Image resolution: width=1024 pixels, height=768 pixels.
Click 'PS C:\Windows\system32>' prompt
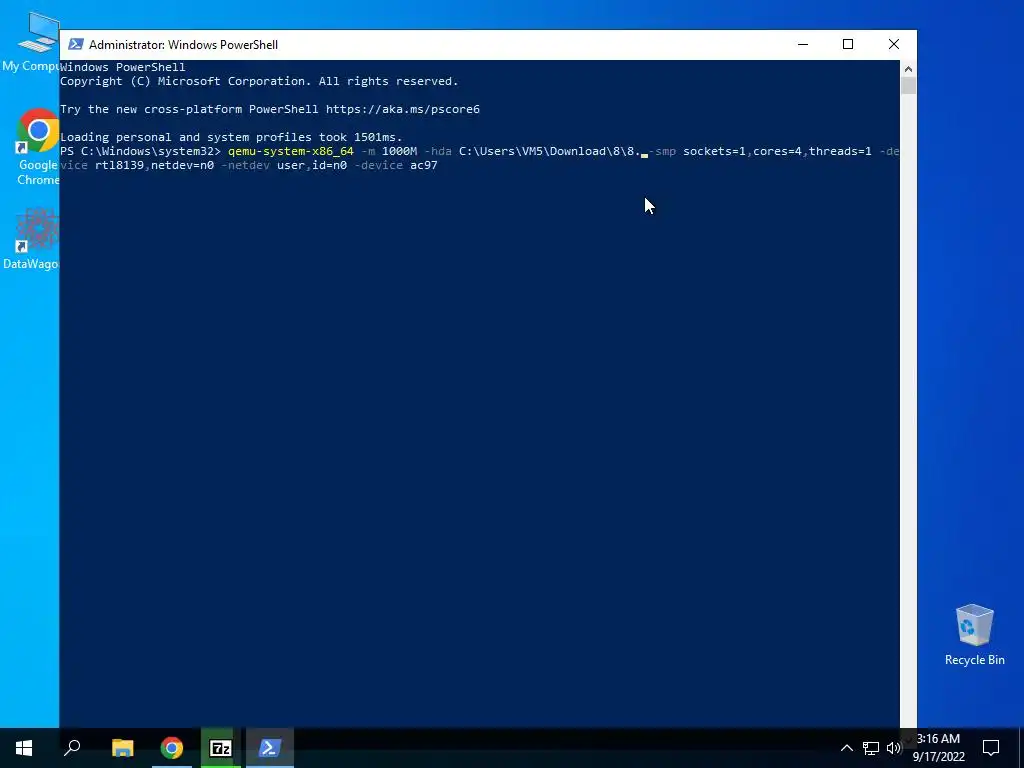click(140, 152)
